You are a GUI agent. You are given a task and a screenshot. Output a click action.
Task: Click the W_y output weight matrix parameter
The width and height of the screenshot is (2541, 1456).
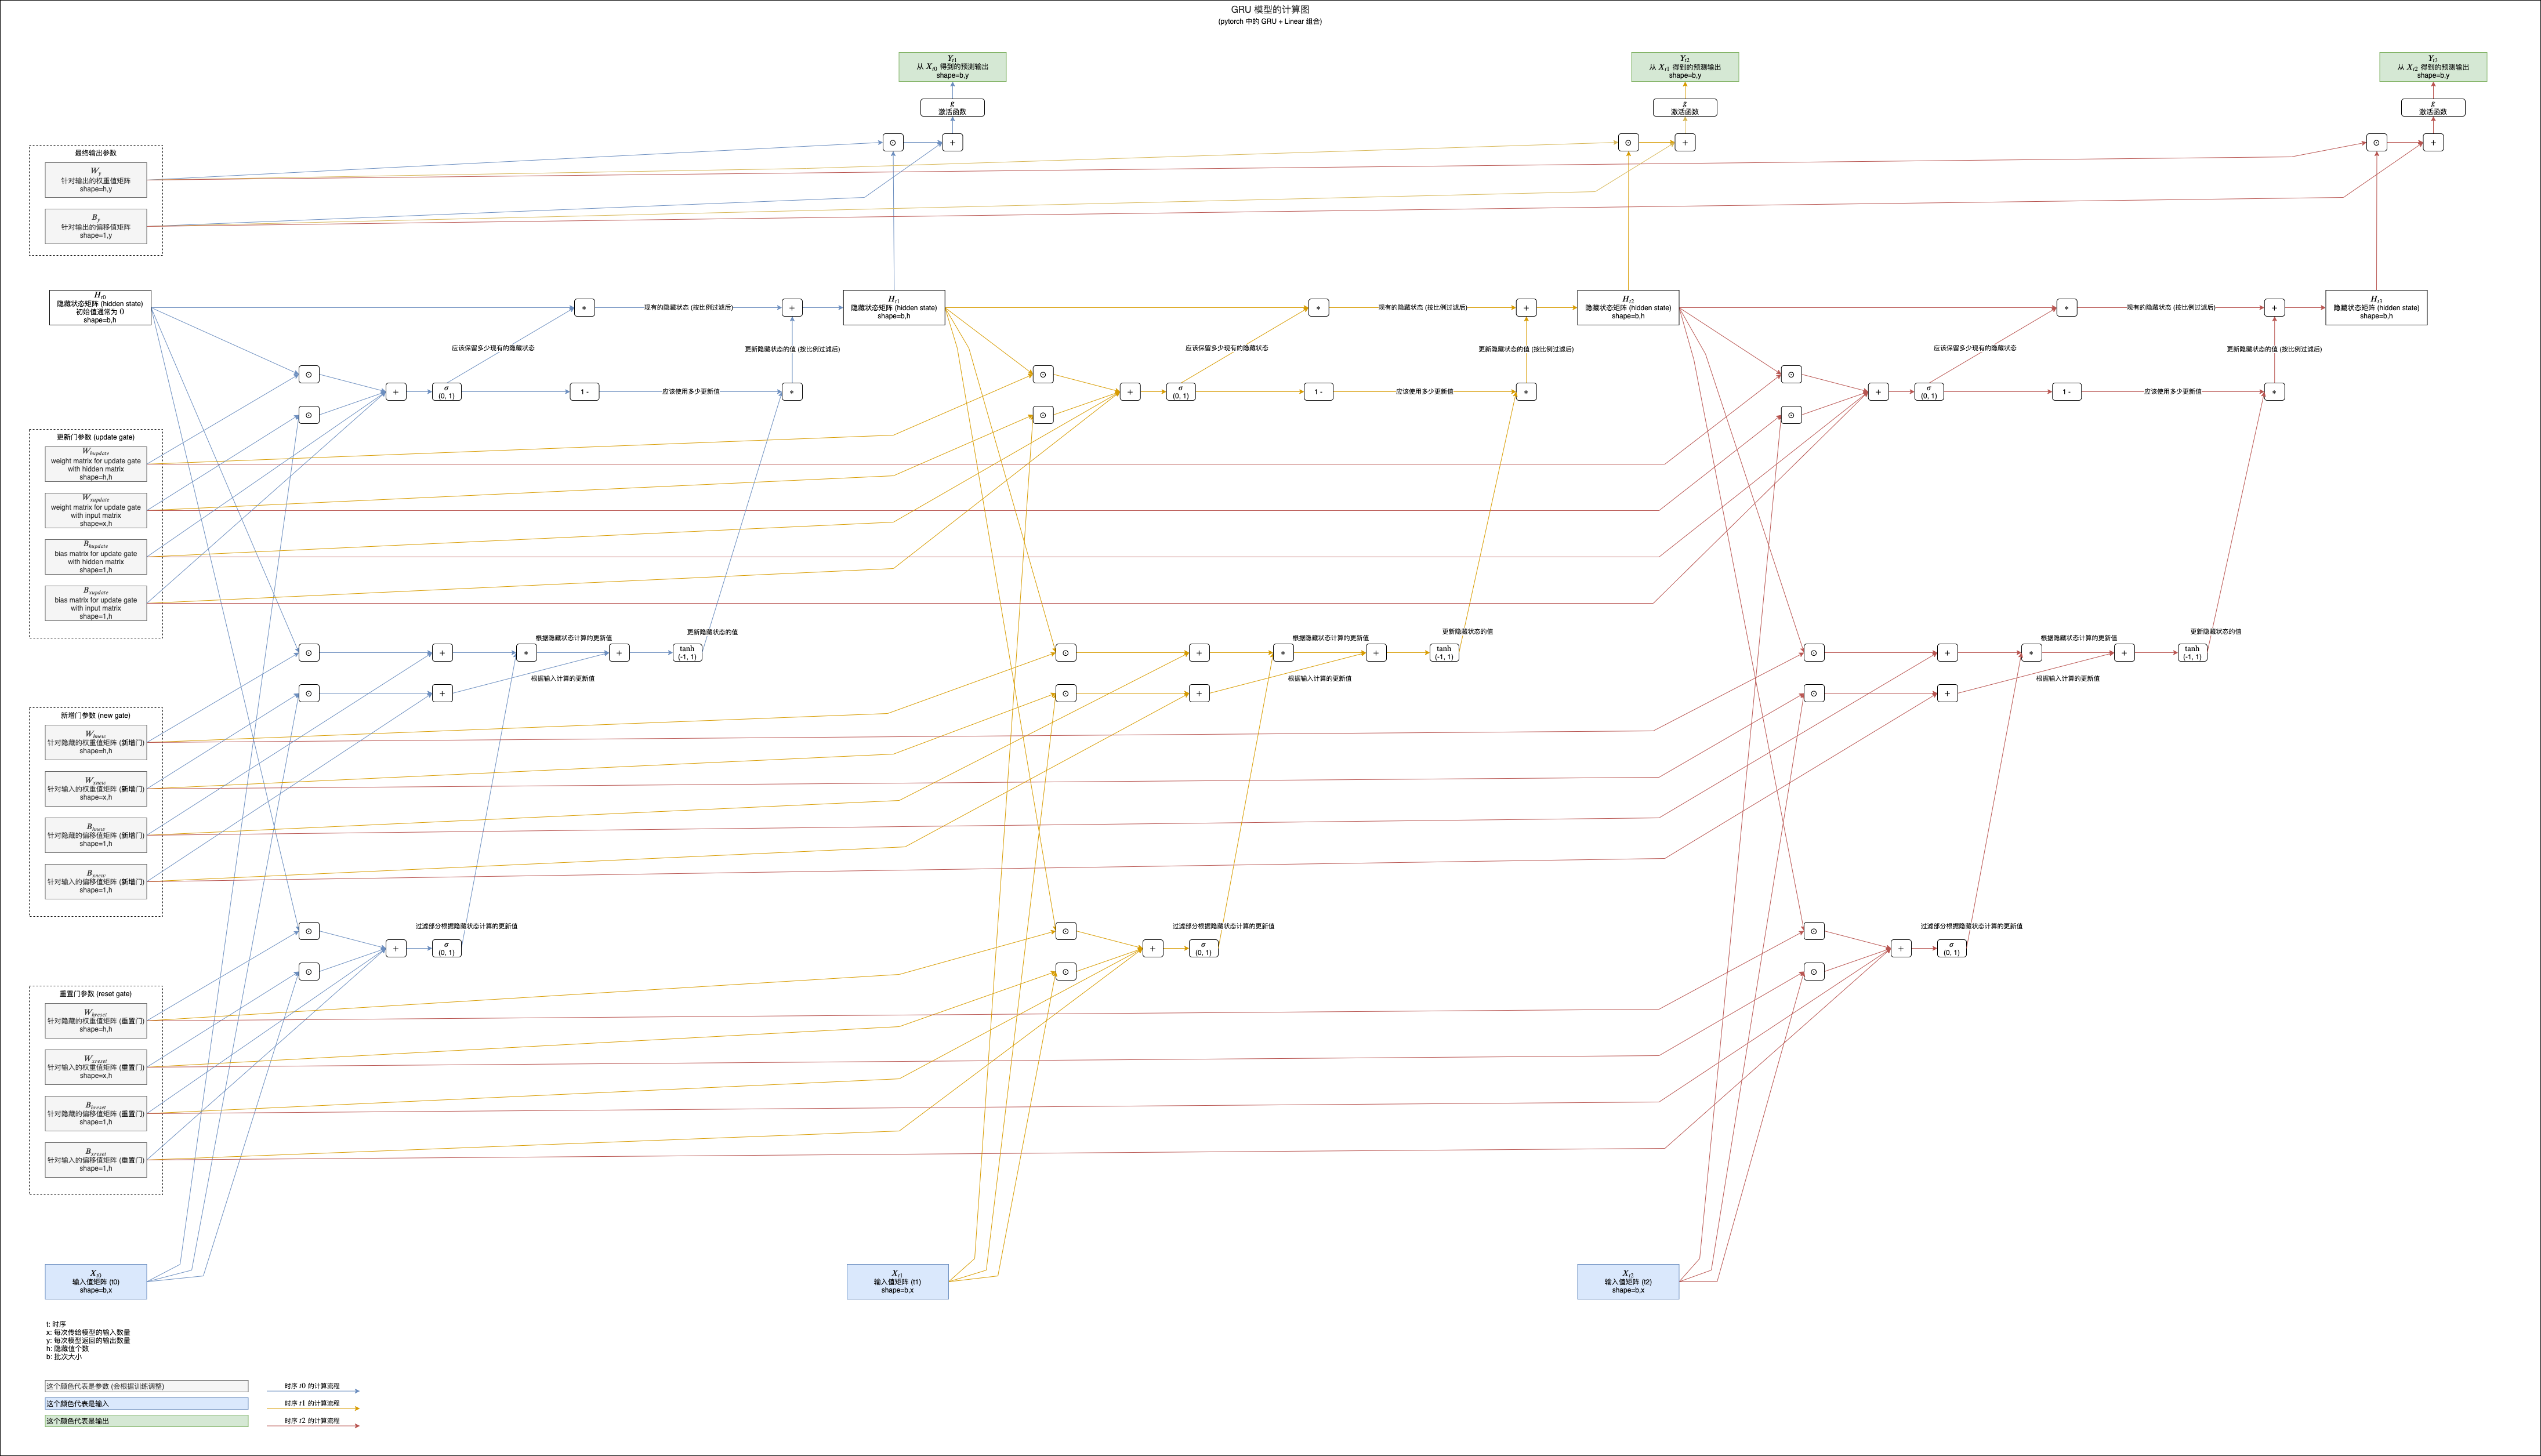pyautogui.click(x=96, y=180)
